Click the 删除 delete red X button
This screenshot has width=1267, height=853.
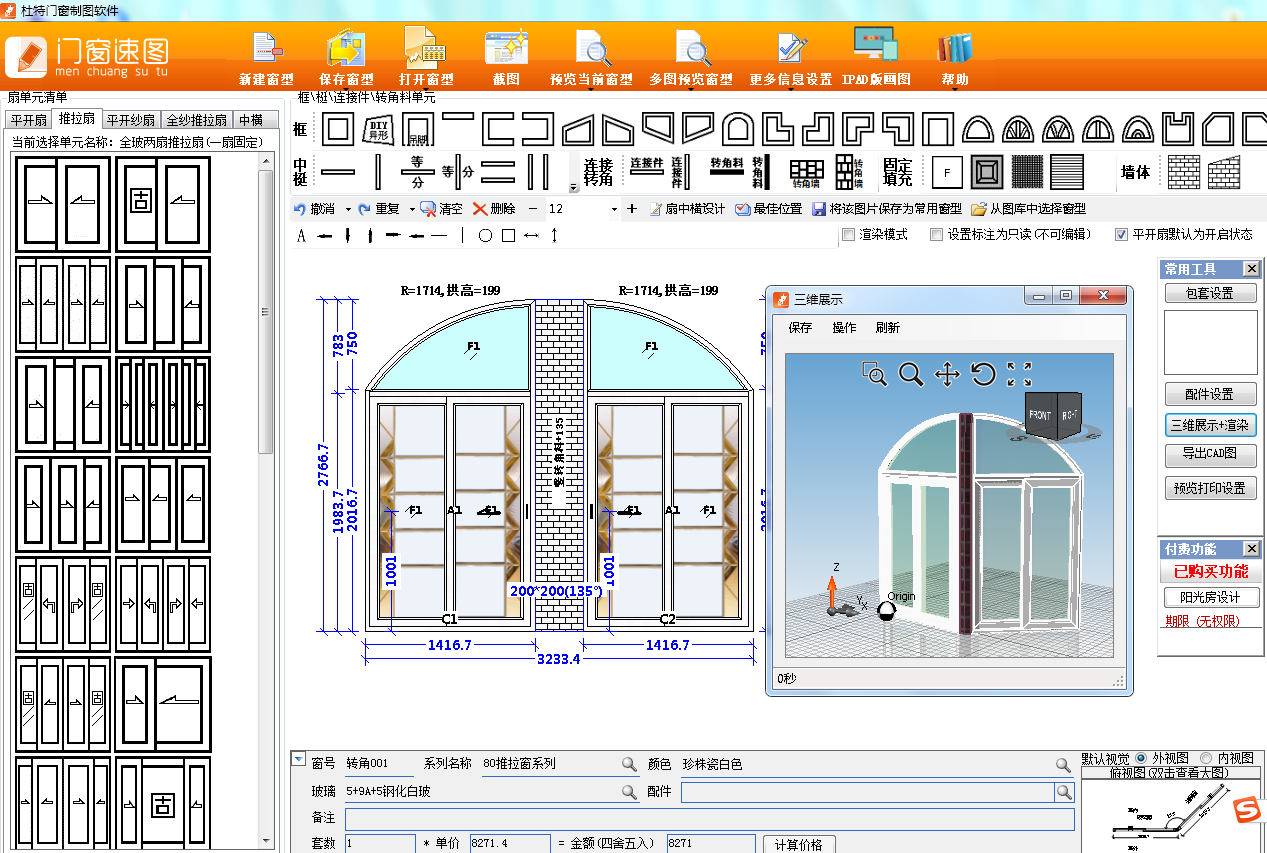(494, 209)
